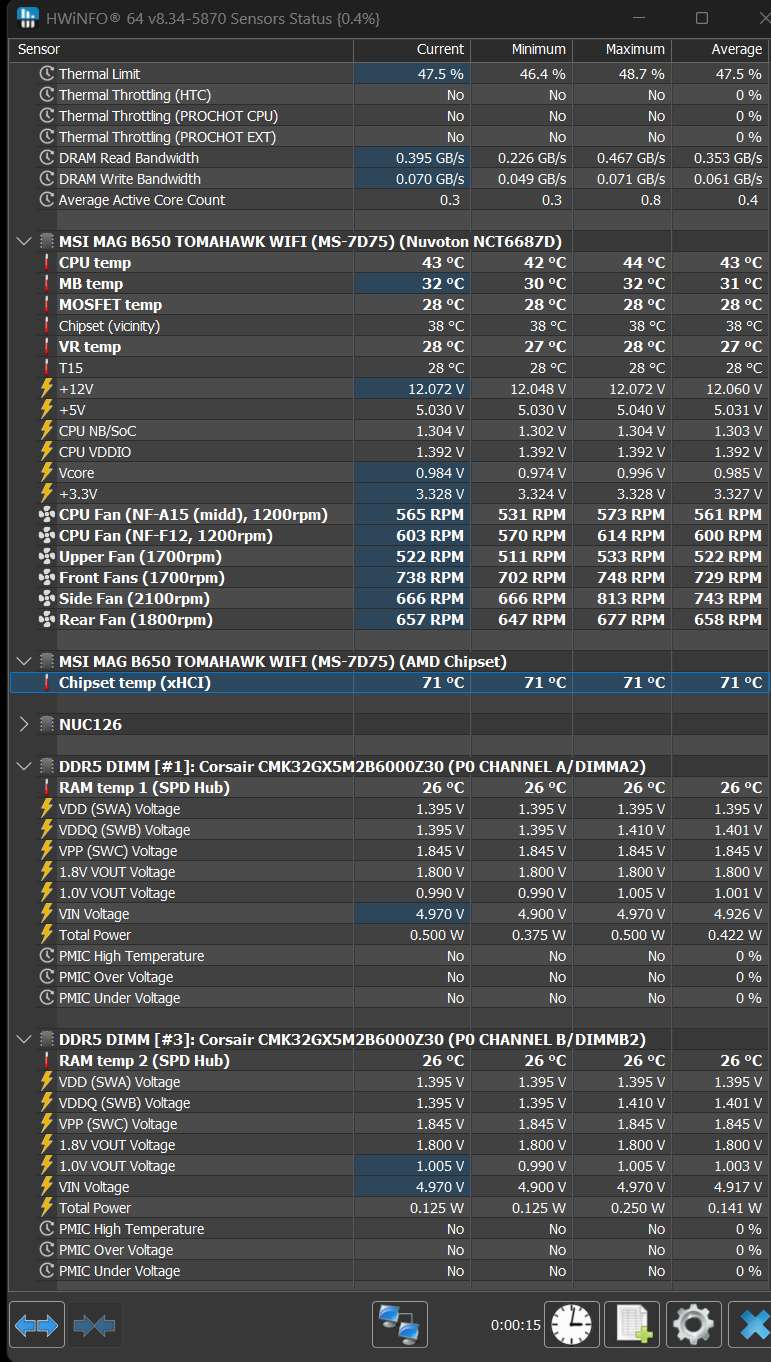This screenshot has height=1362, width=771.
Task: Click the collapse columns arrows button
Action: tap(94, 1325)
